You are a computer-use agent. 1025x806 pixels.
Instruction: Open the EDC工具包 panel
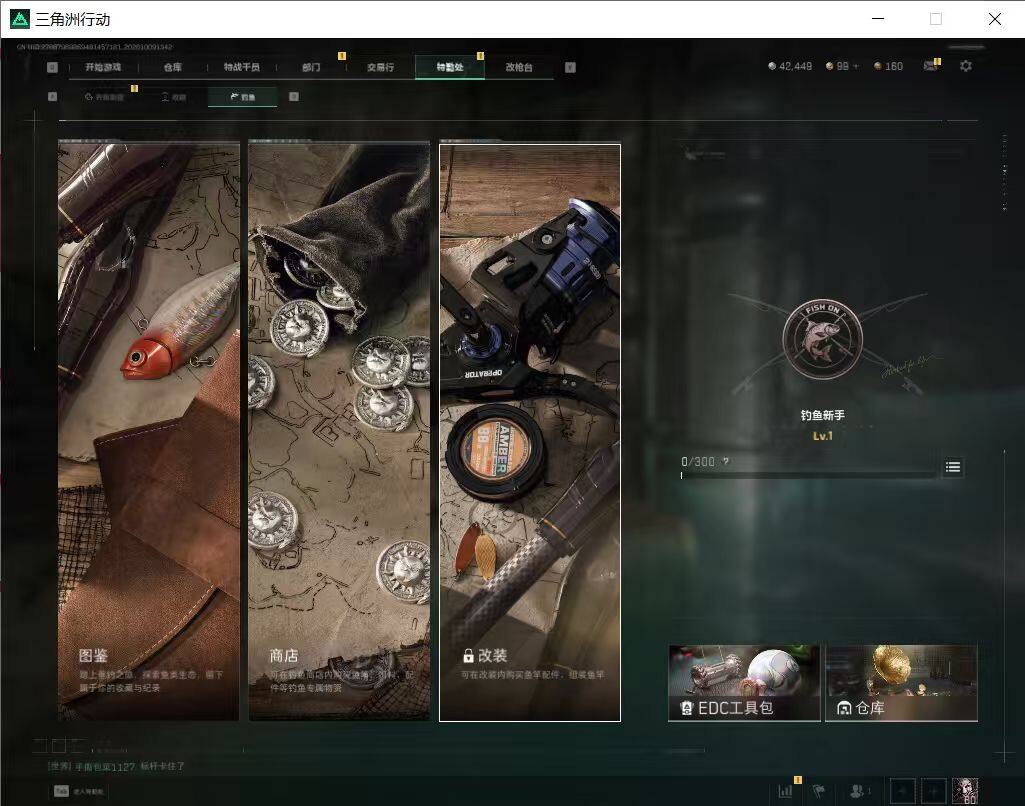point(744,683)
